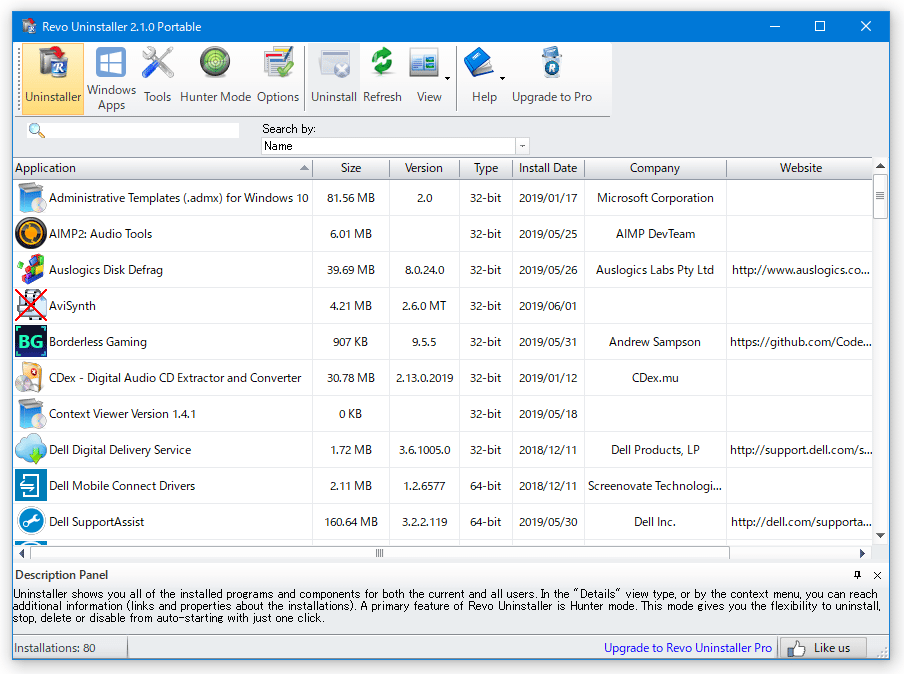Click the Upgrade to Pro icon
Image resolution: width=904 pixels, height=674 pixels.
[552, 62]
